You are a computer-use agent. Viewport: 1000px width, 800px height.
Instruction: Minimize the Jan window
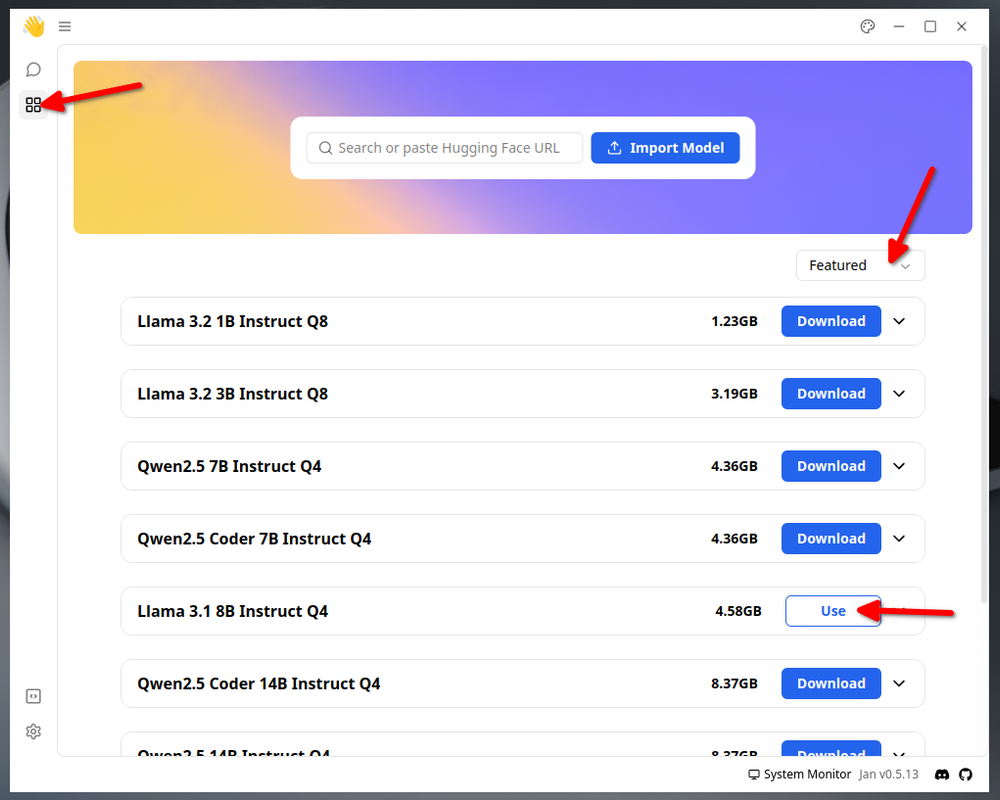899,26
